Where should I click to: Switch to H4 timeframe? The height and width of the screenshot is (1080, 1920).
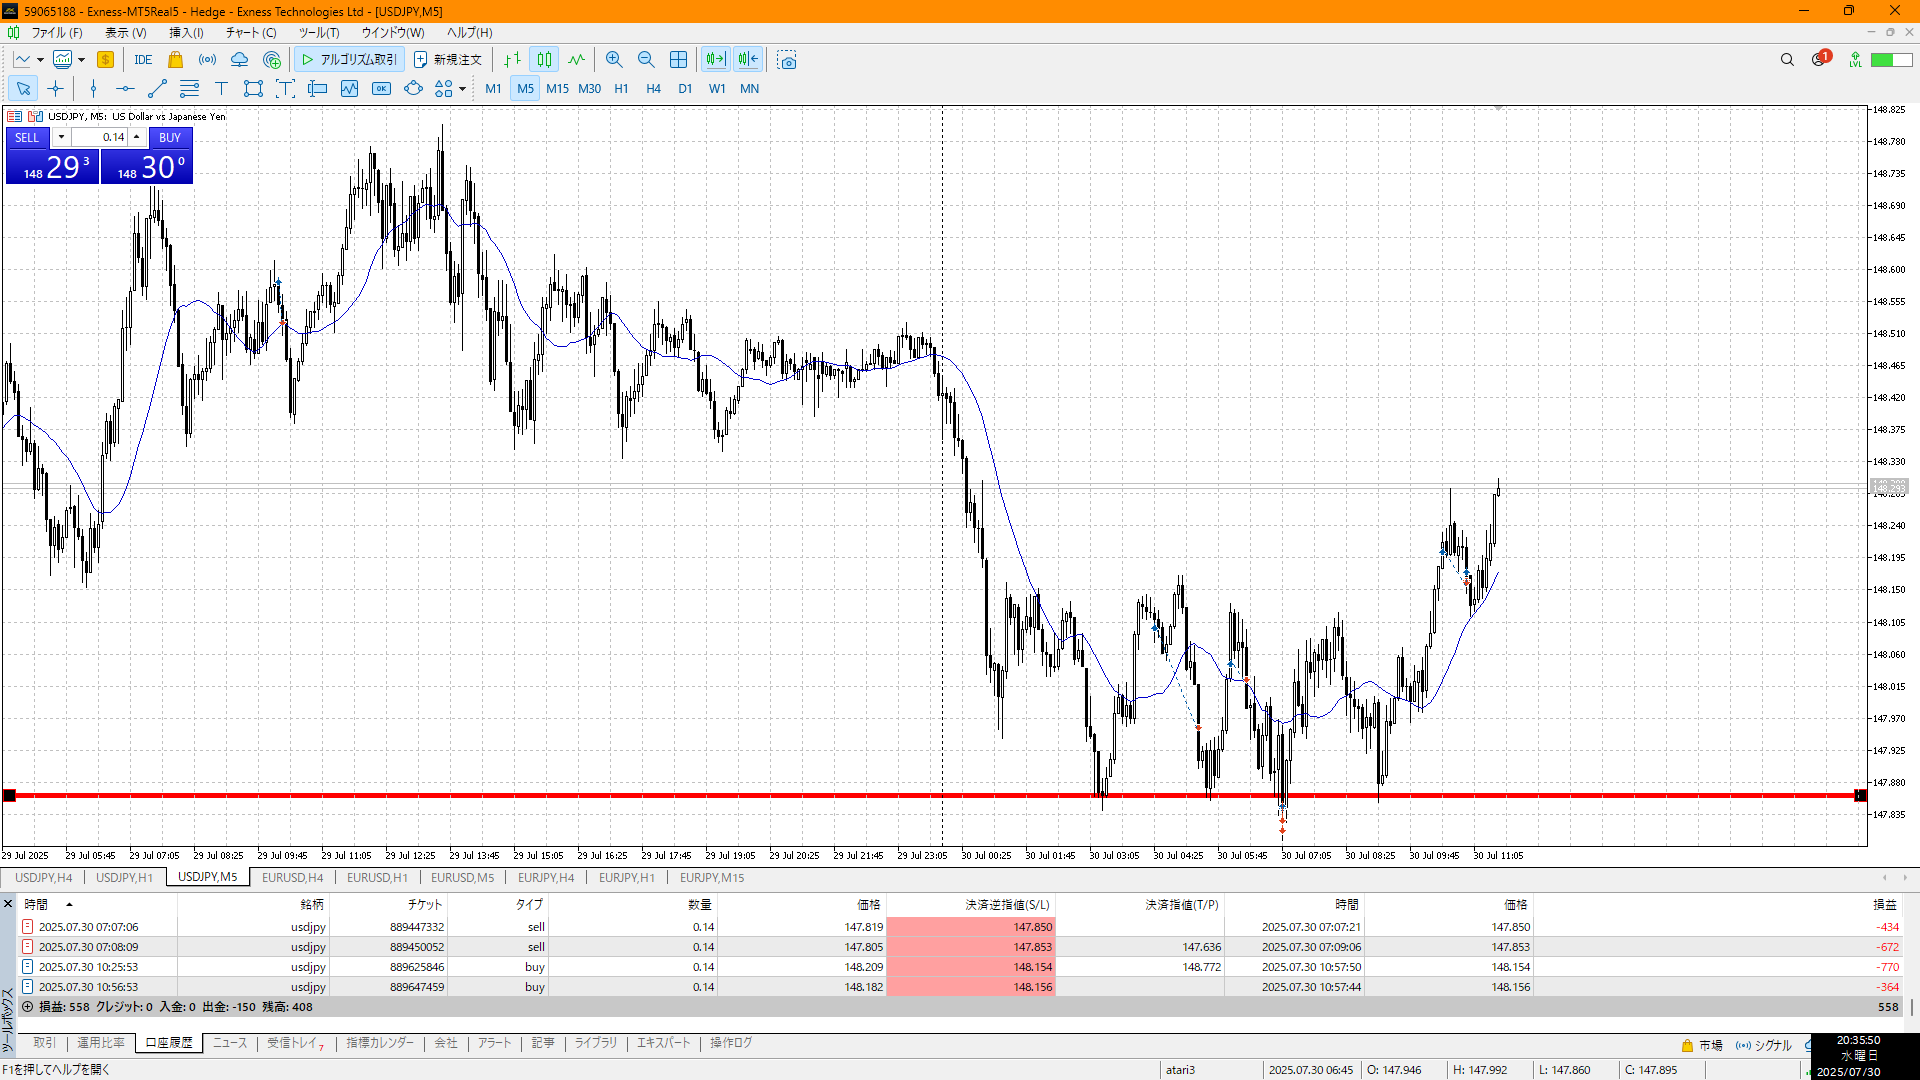pos(653,89)
